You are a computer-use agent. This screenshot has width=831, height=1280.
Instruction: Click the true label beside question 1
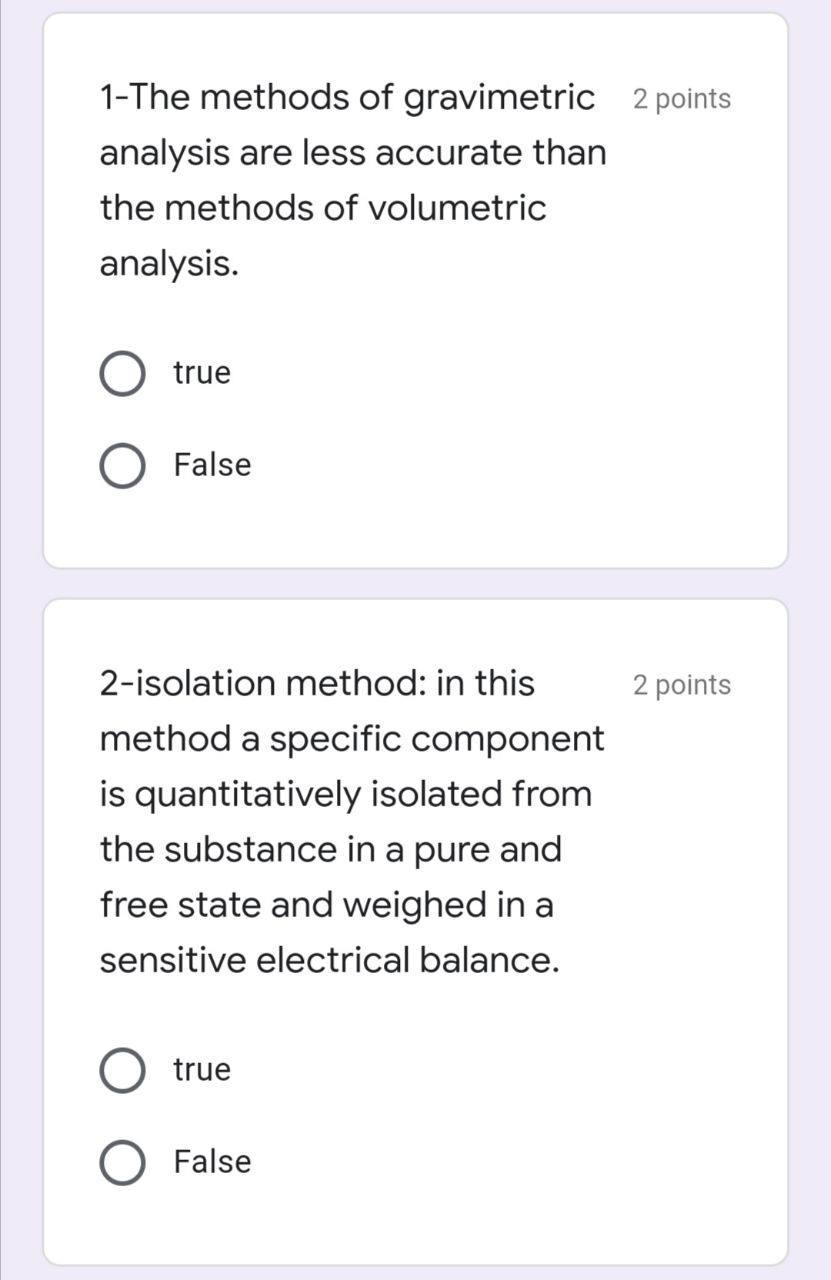200,372
